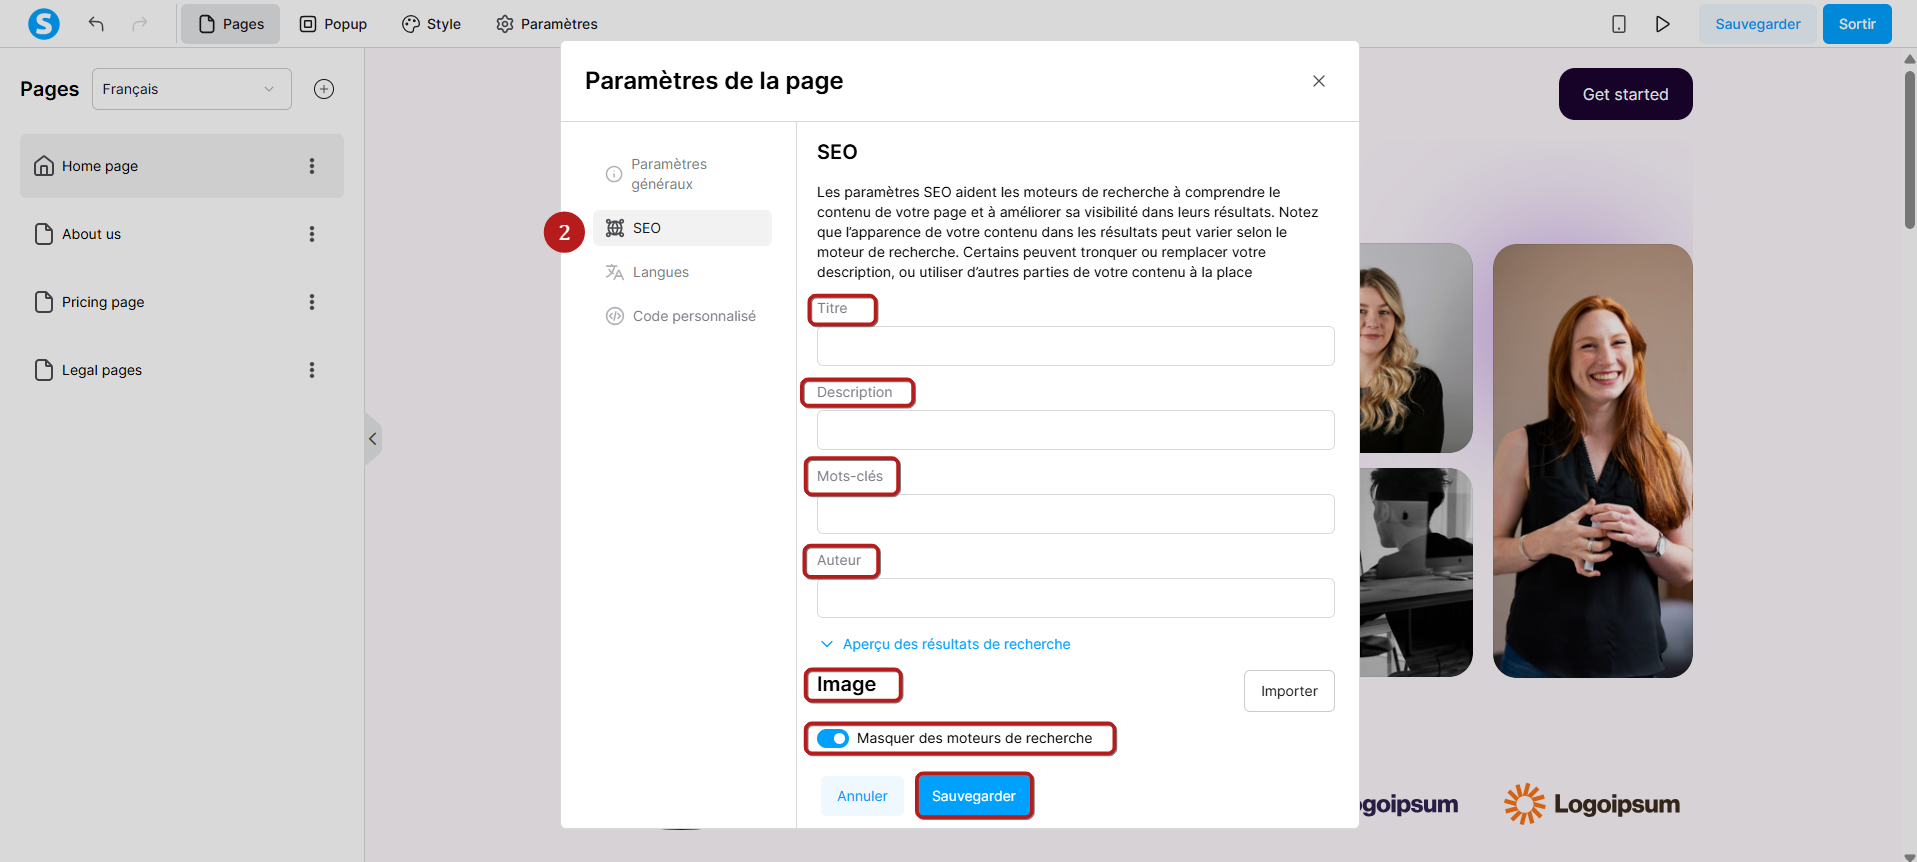Image resolution: width=1917 pixels, height=862 pixels.
Task: Close the Paramètres de la page dialog
Action: pos(1319,81)
